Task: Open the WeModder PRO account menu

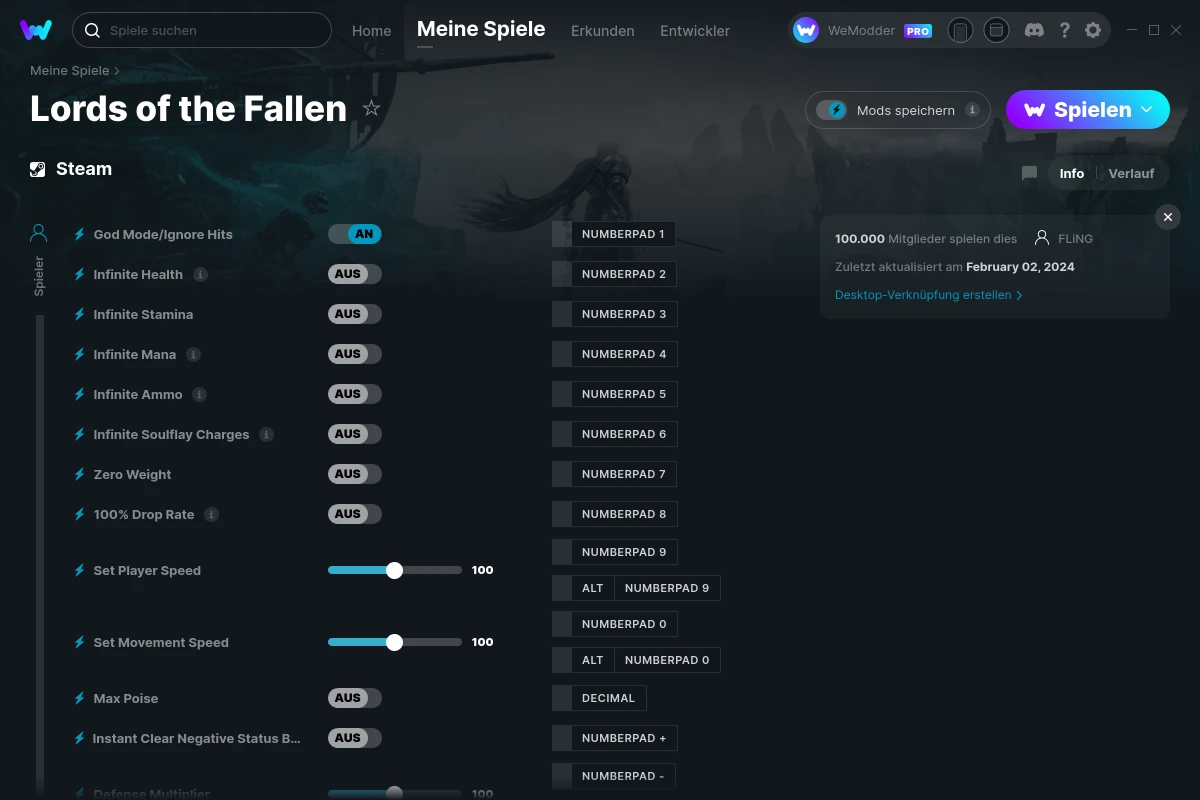Action: click(862, 30)
